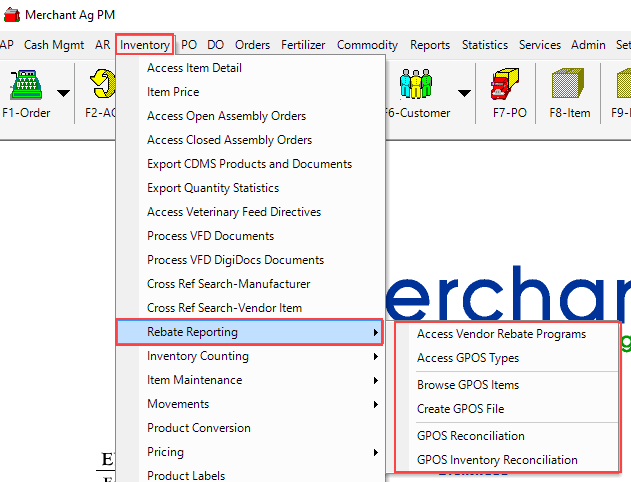Choose Create GPOS File
Screen dimensions: 631x482
[460, 409]
